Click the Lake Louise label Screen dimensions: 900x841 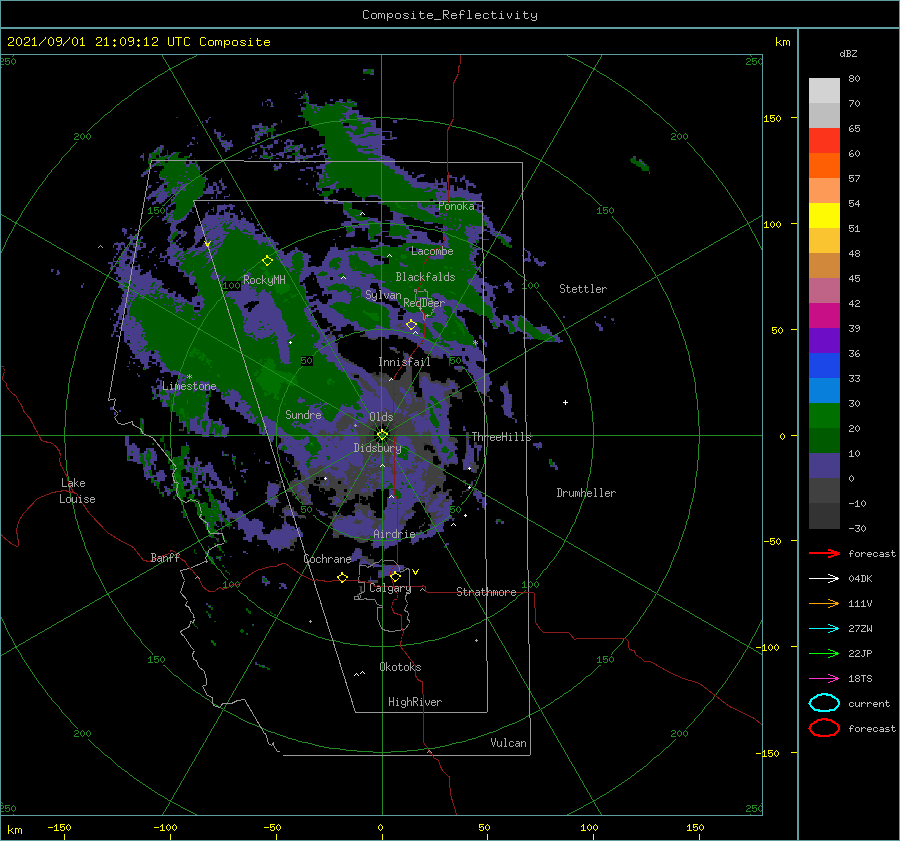click(x=77, y=491)
